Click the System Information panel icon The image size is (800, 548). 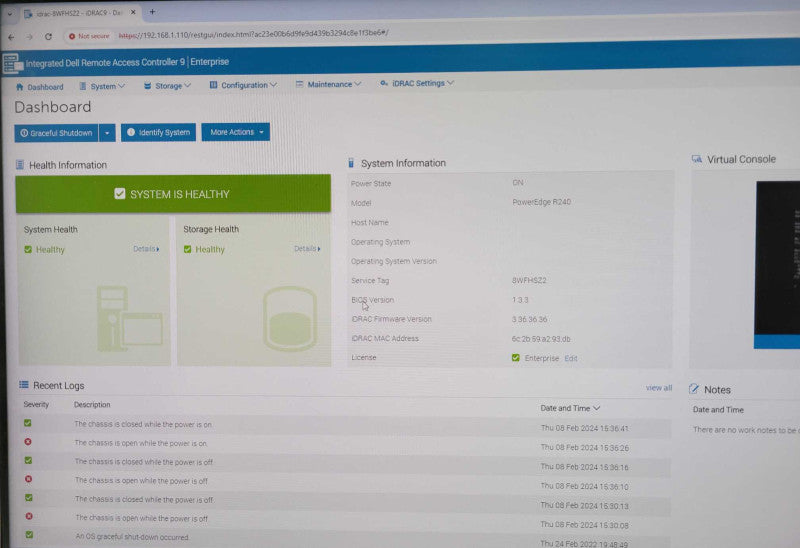coord(351,163)
